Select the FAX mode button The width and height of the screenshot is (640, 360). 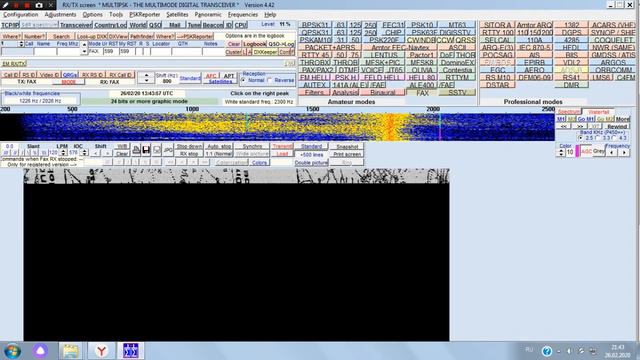click(422, 93)
